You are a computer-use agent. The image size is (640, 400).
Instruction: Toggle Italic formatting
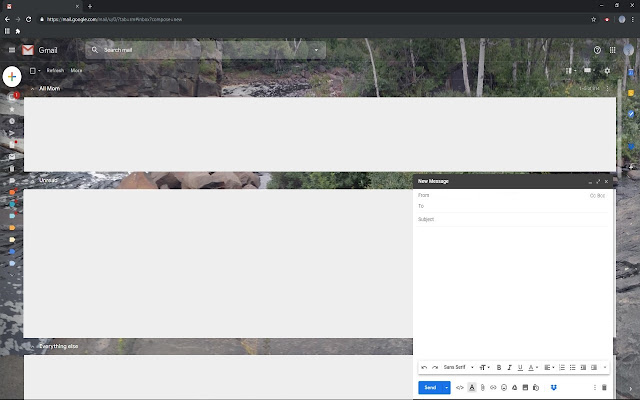[509, 368]
